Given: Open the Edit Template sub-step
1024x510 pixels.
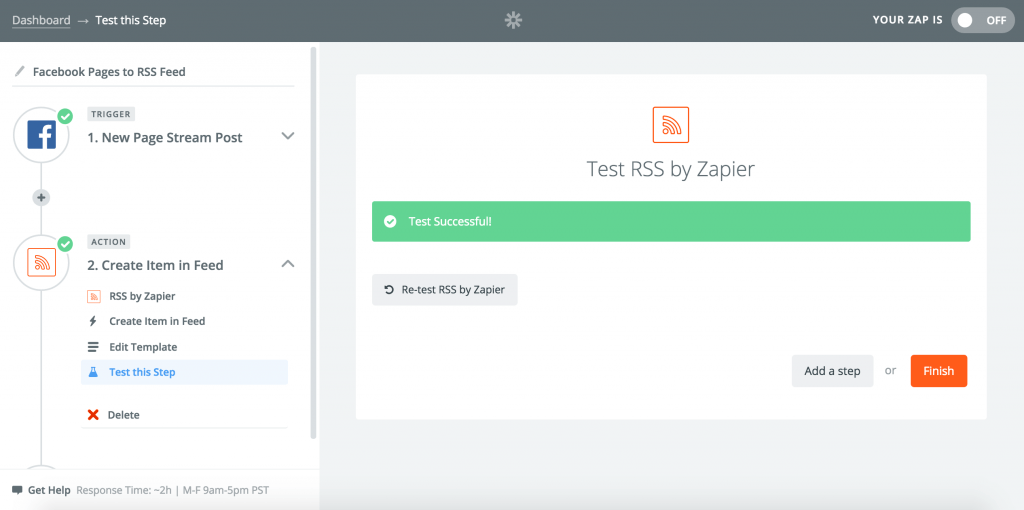Looking at the screenshot, I should coord(143,347).
